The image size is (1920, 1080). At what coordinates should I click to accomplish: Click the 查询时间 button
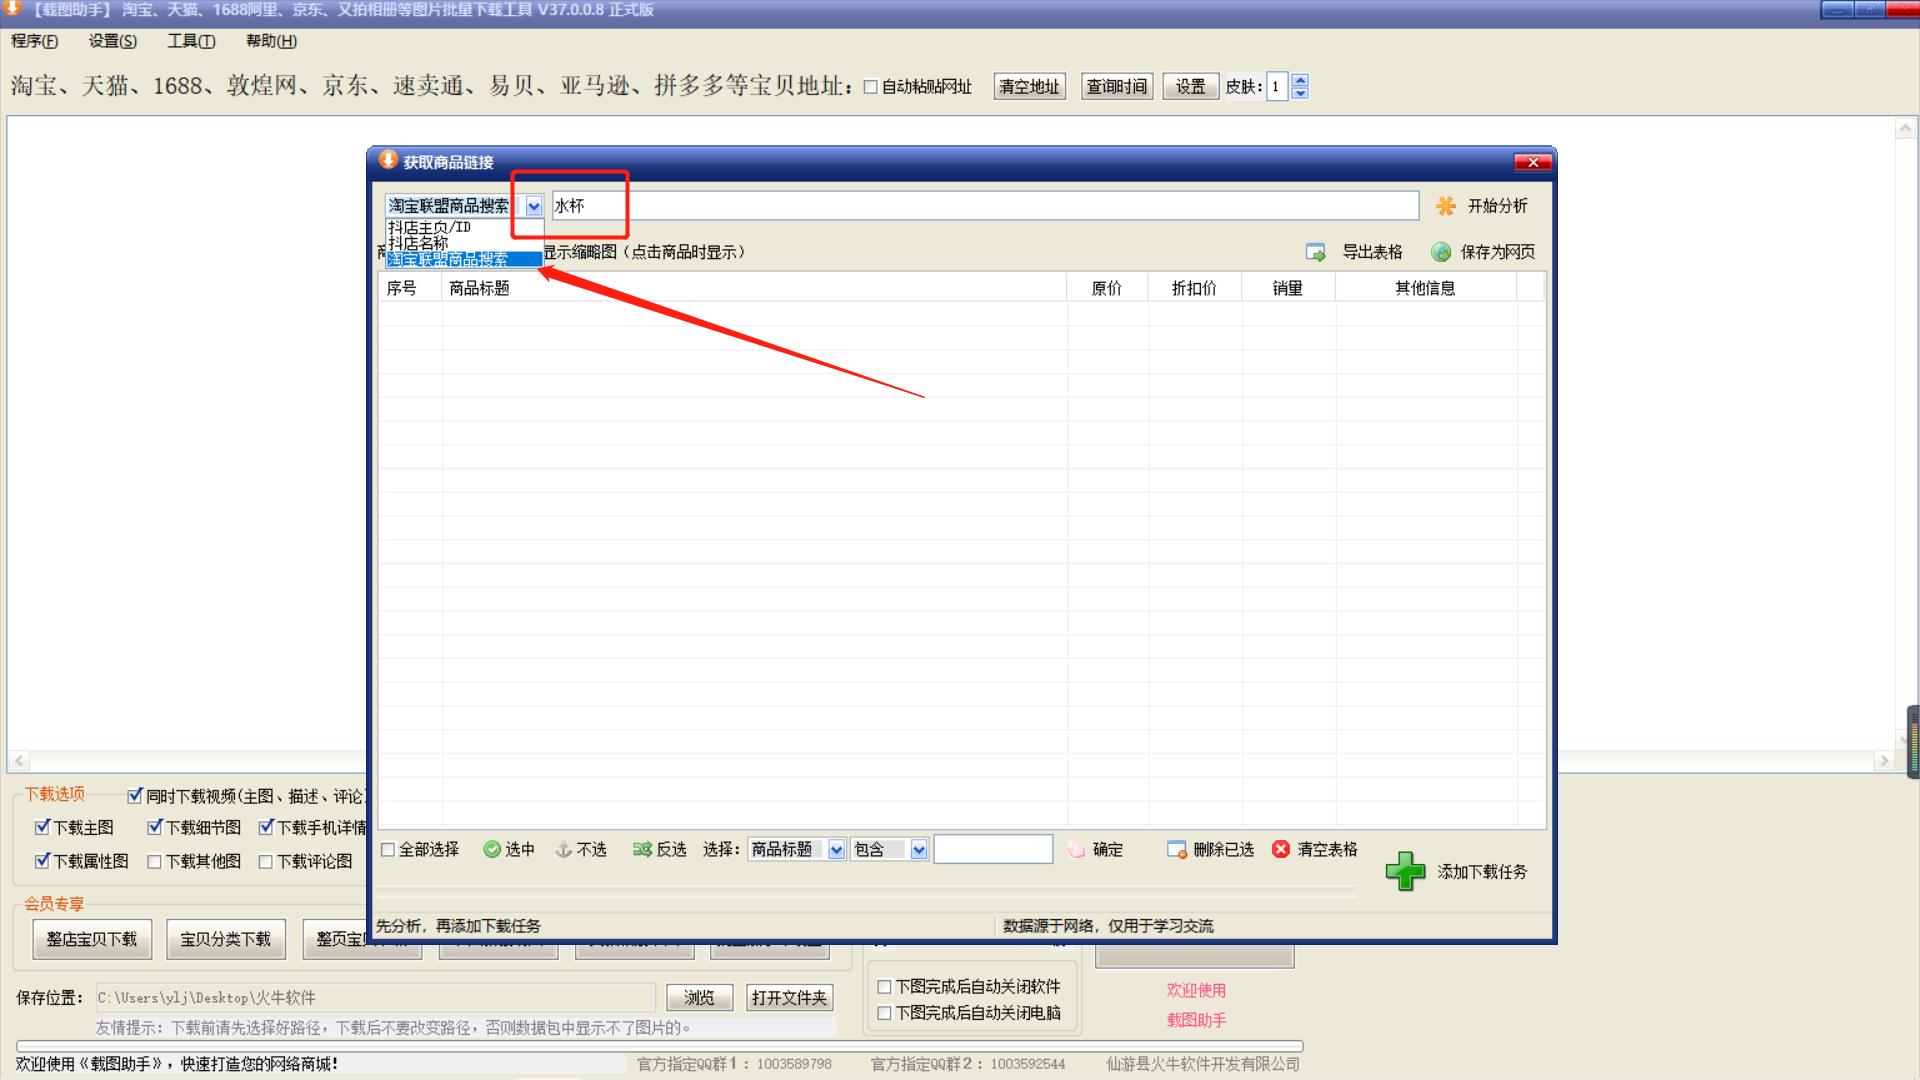(x=1116, y=87)
